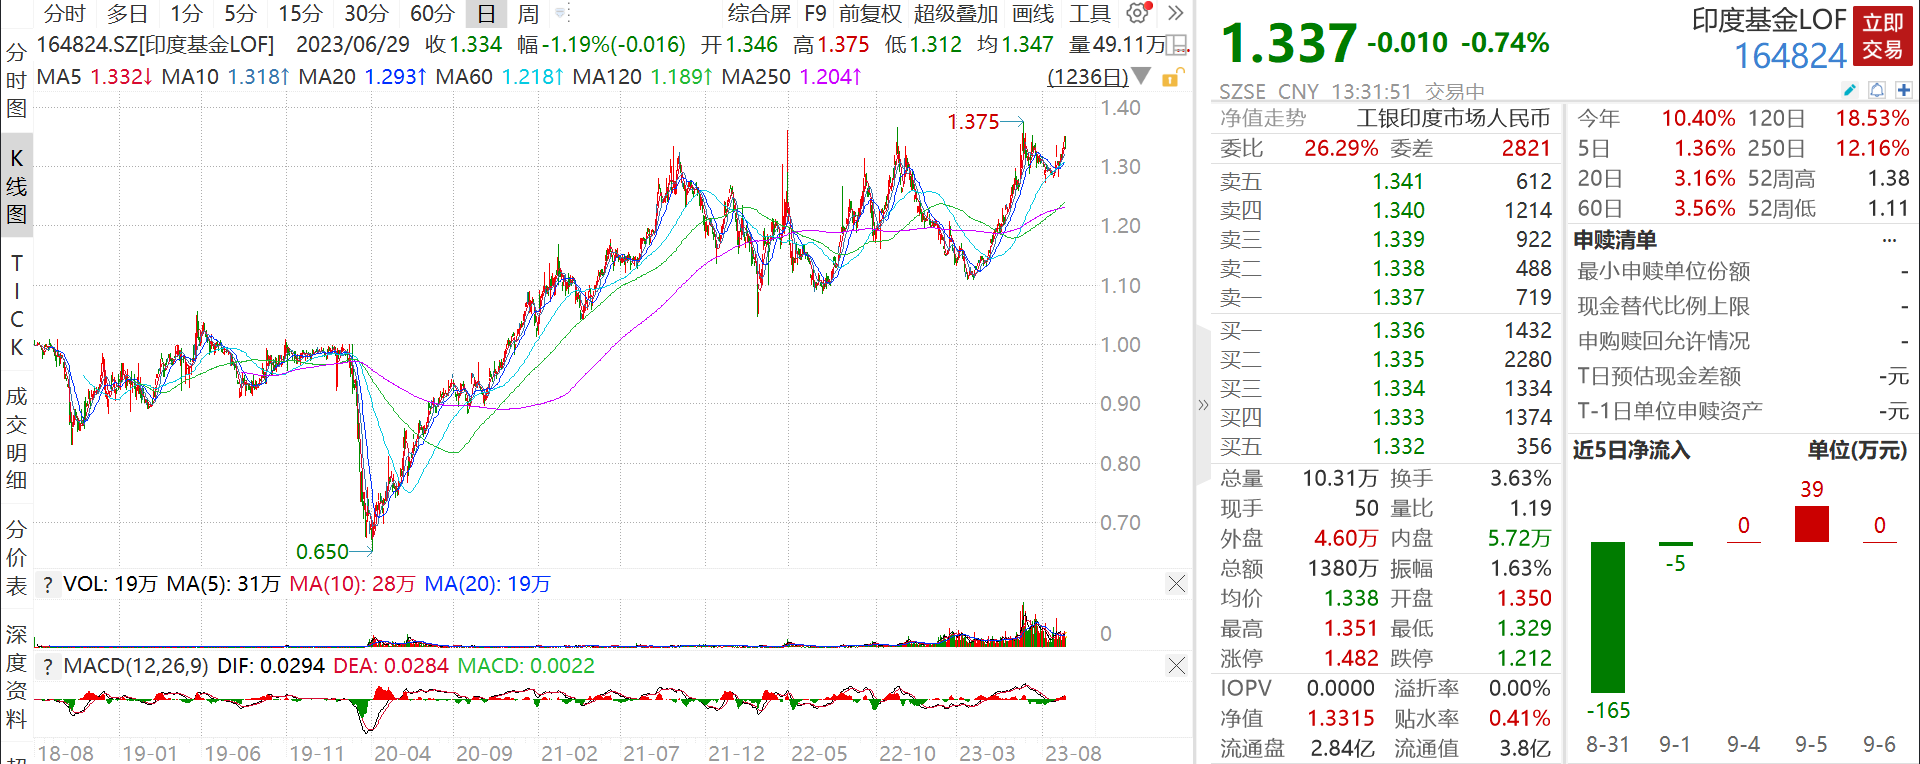Select the 1分 period tab
The image size is (1920, 764).
186,13
